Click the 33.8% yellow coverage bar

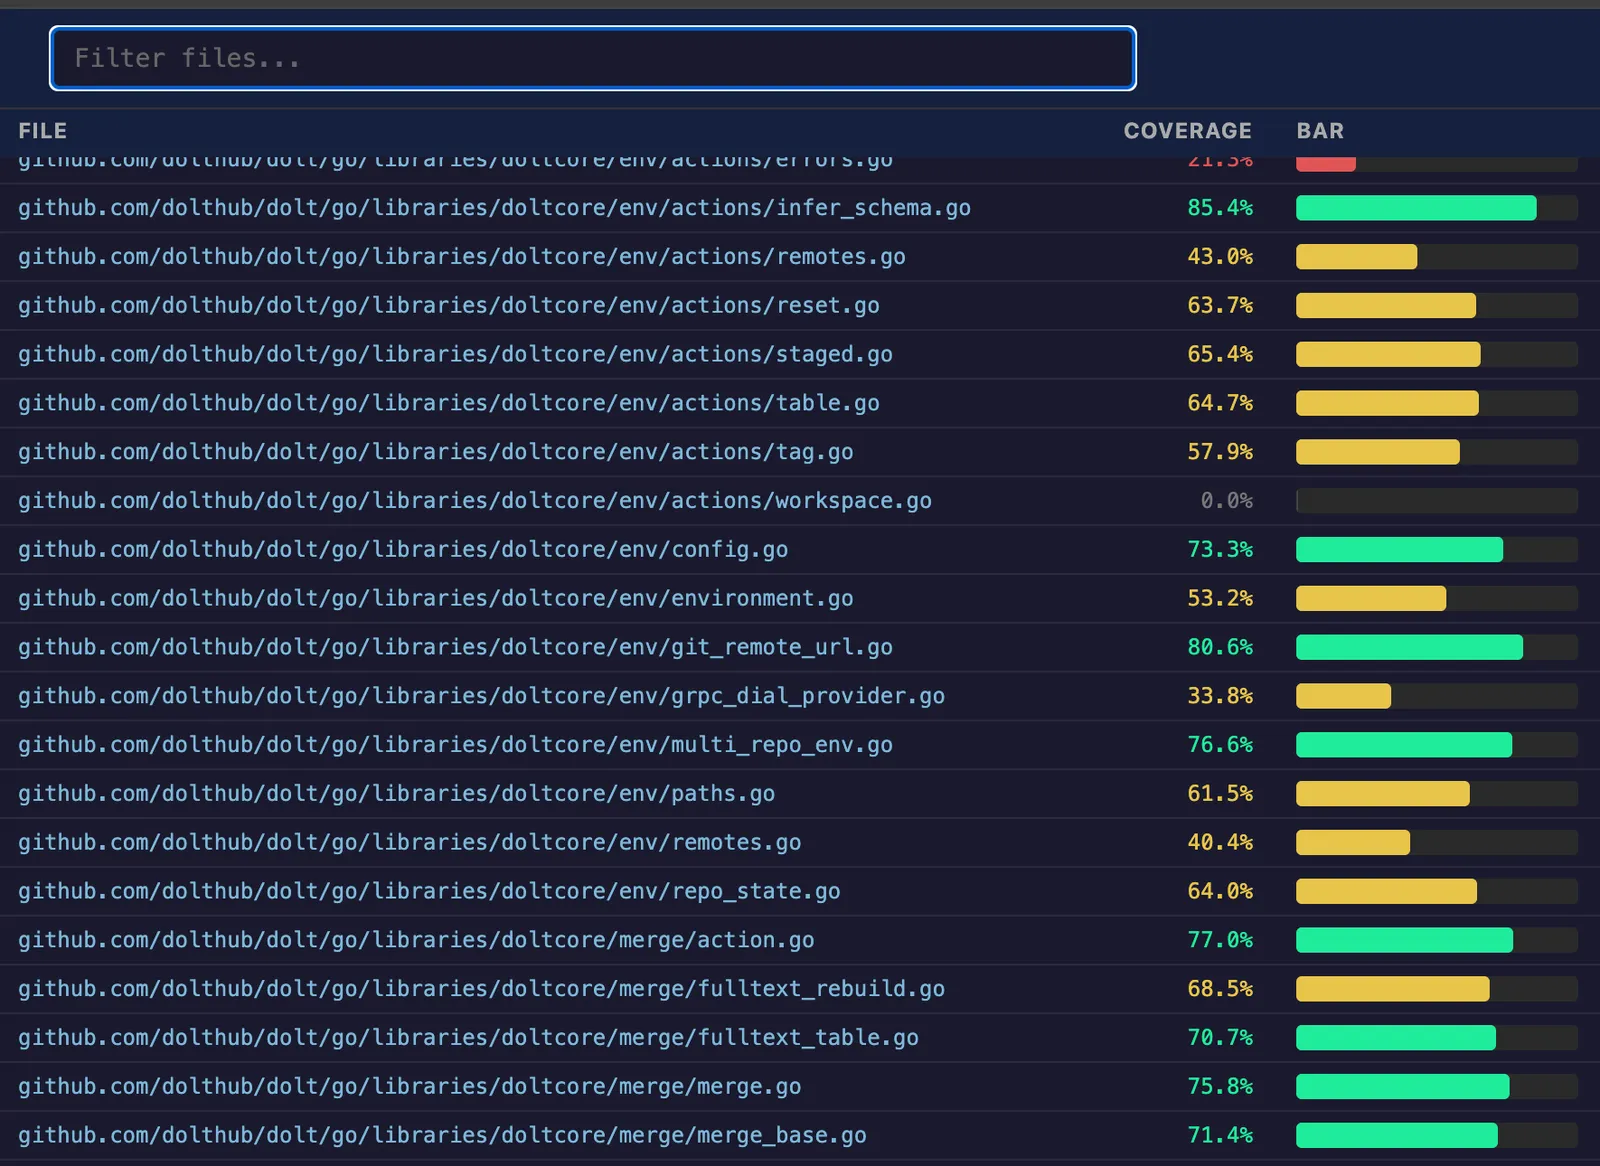[1343, 696]
